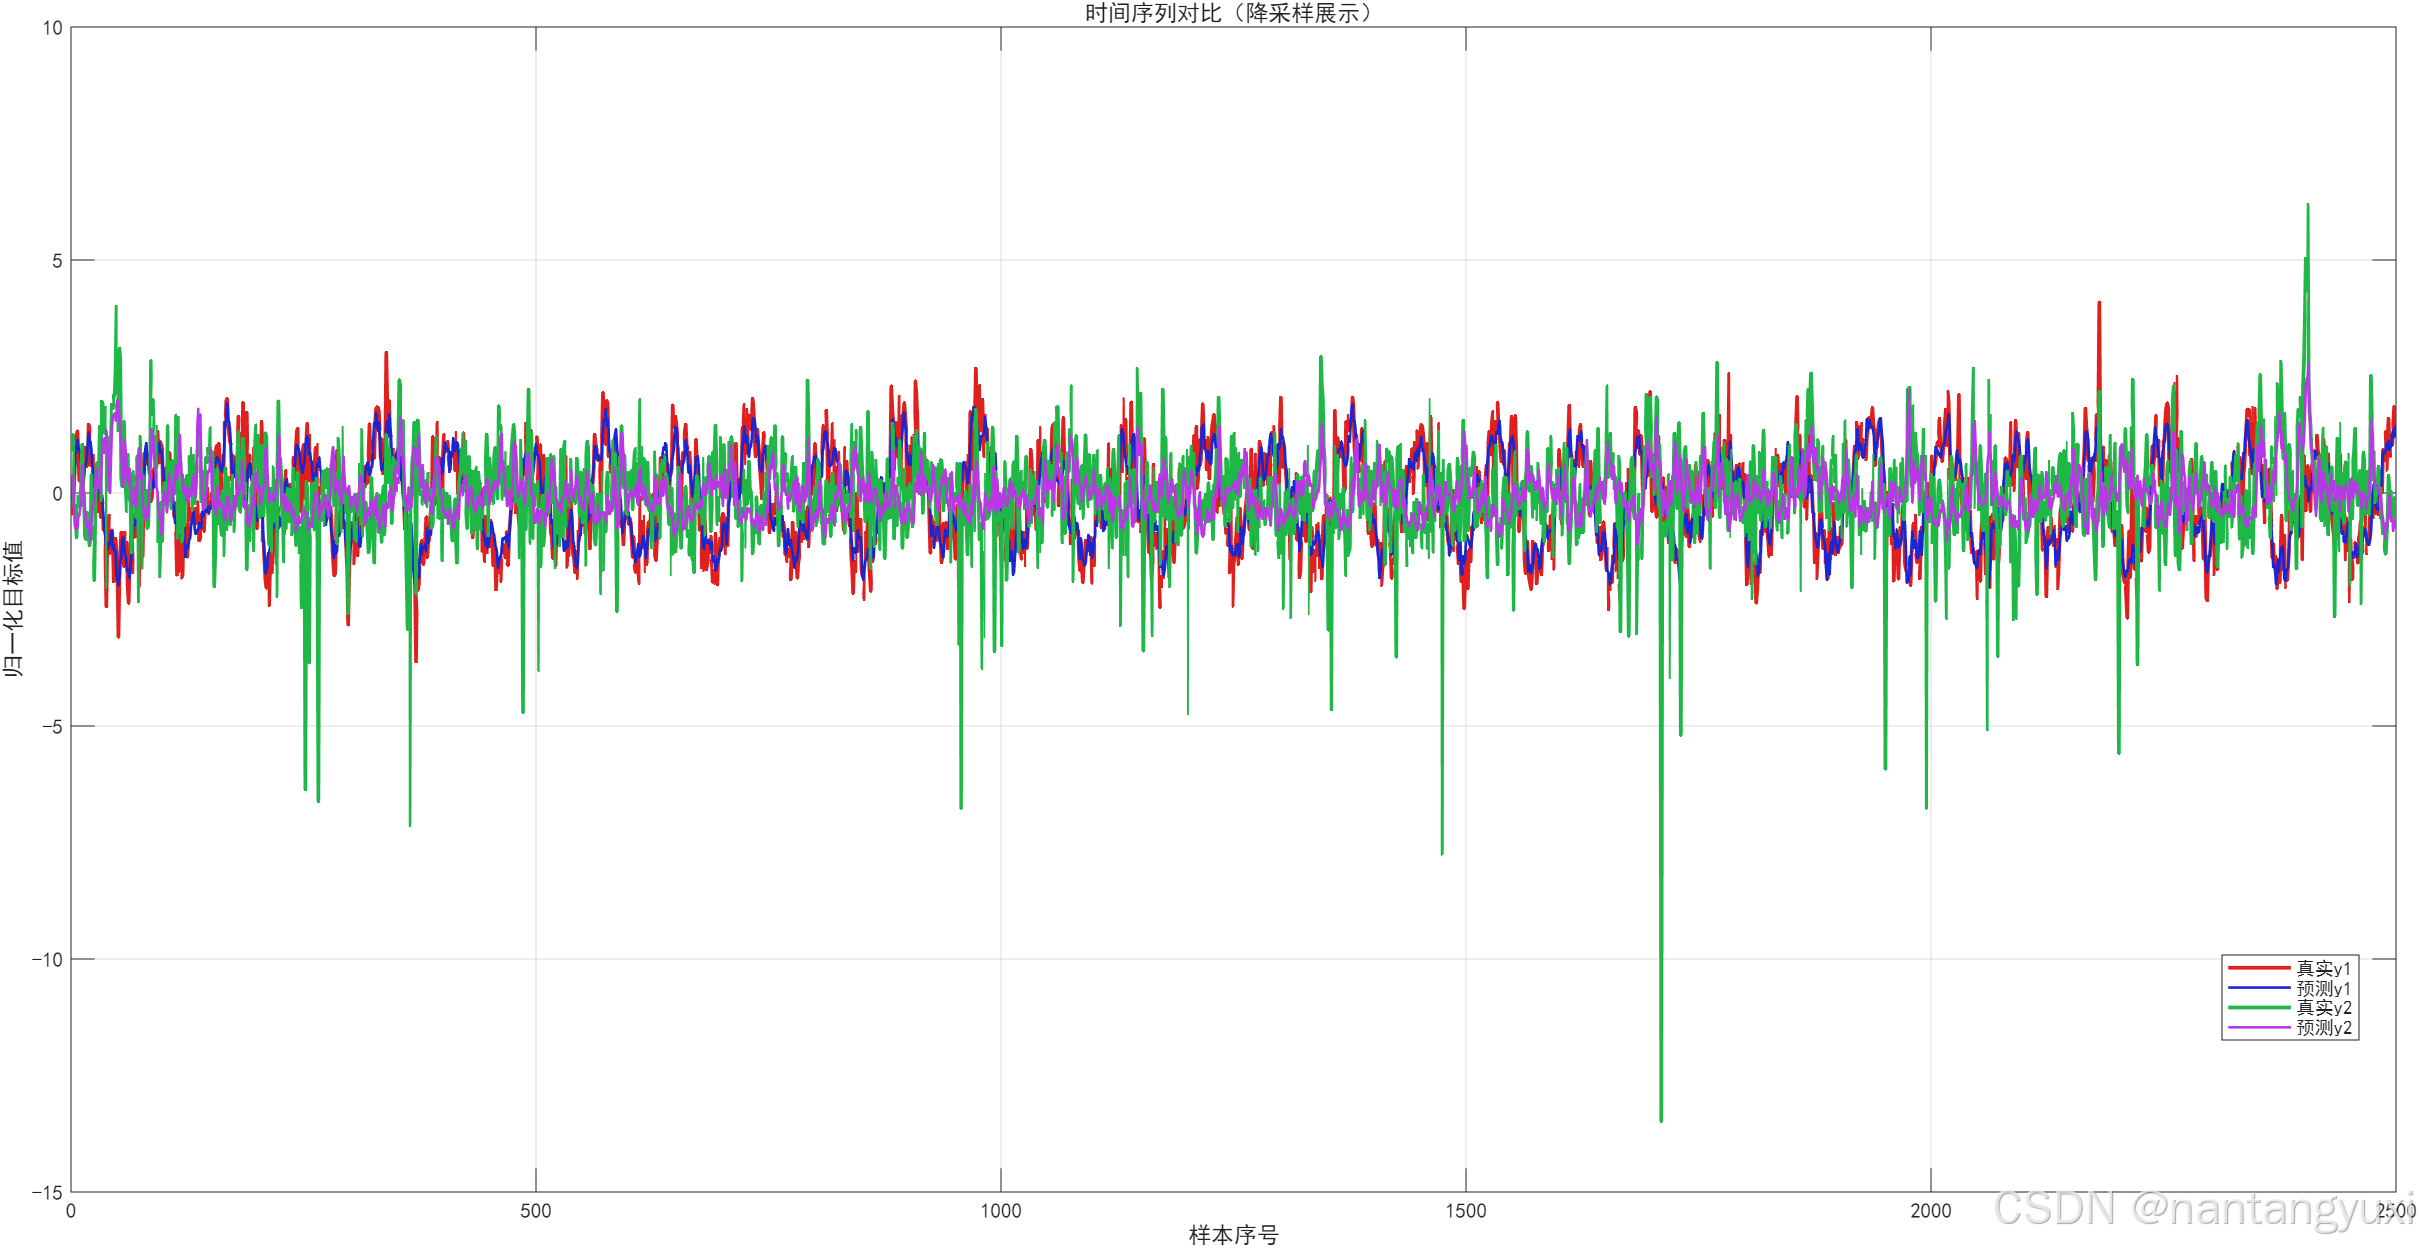
Task: Click the green 真实y2 legend line sample
Action: point(2258,1008)
